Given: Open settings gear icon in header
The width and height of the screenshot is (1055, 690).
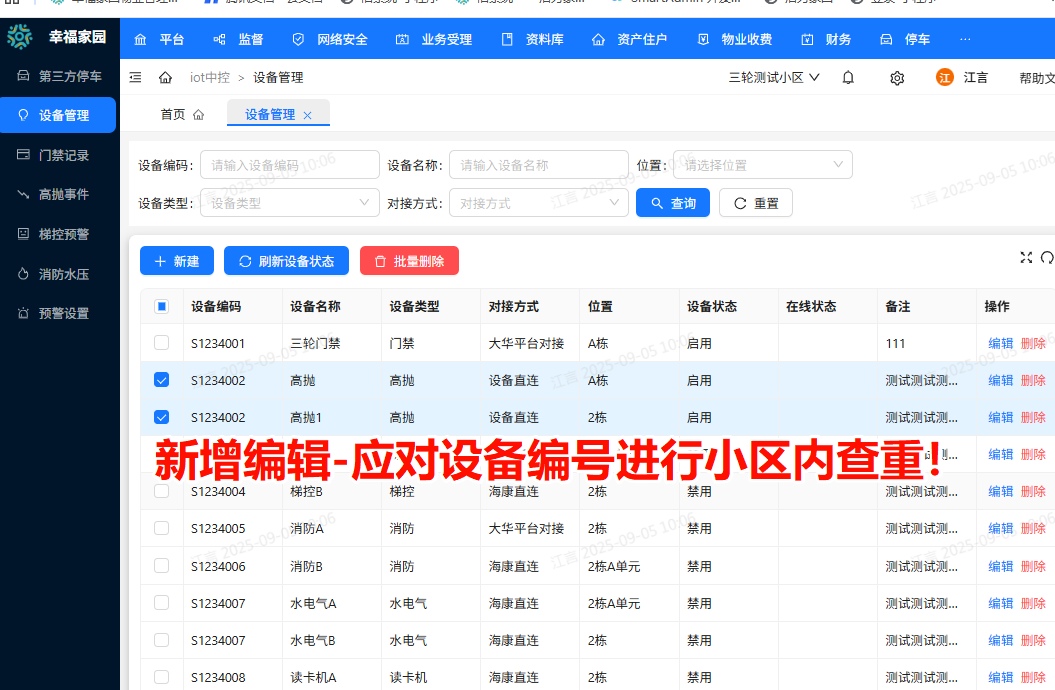Looking at the screenshot, I should coord(897,78).
